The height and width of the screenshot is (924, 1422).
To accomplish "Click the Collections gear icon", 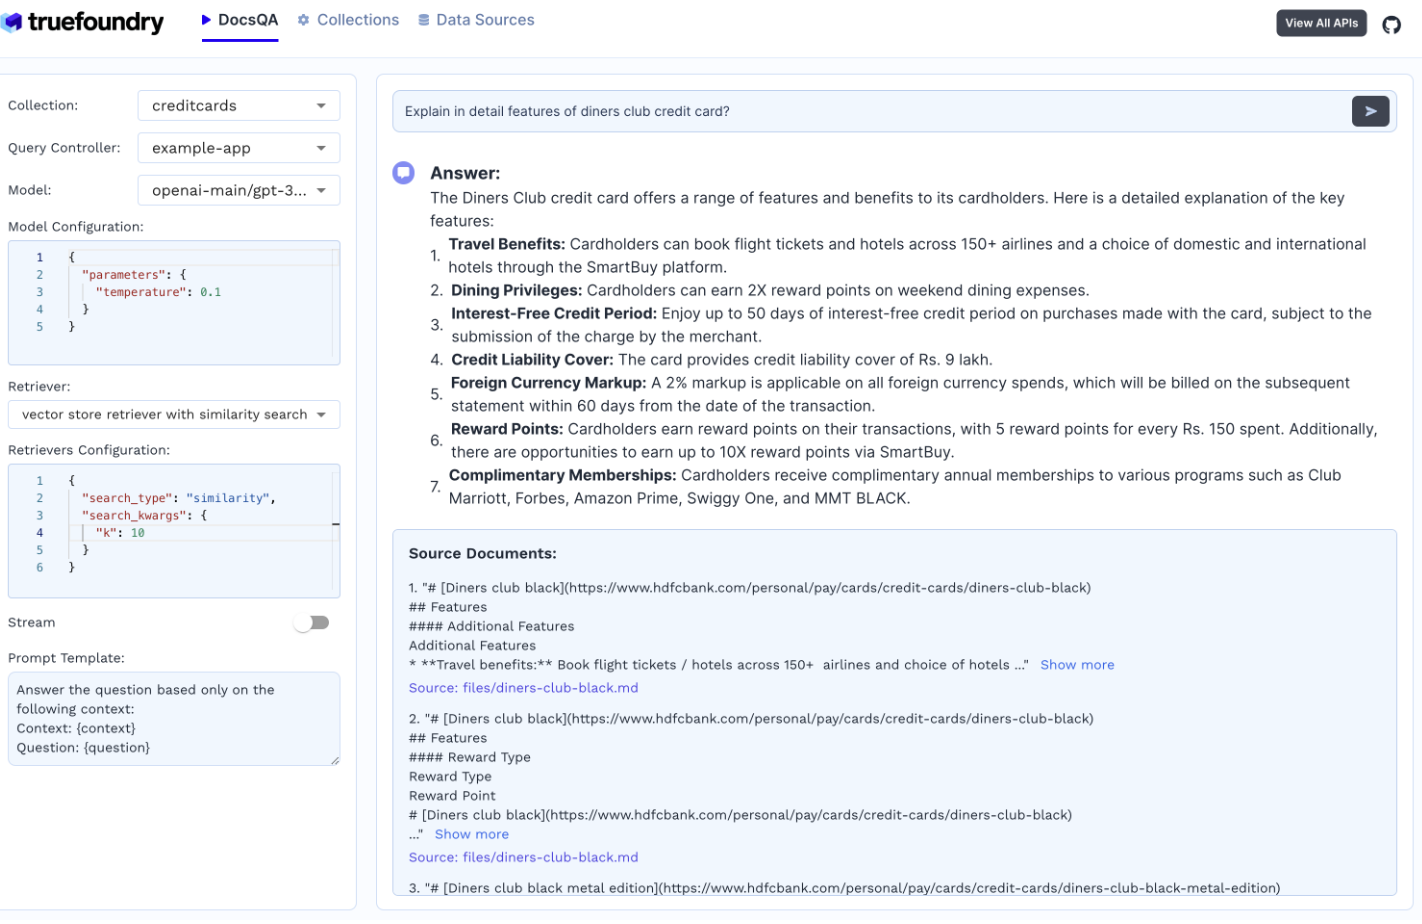I will click(304, 20).
